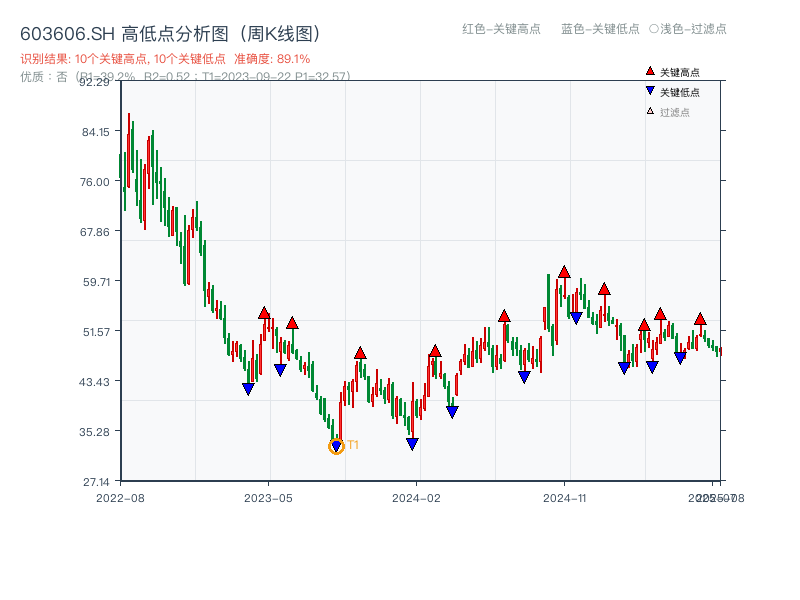Viewport: 800px width, 600px height.
Task: Click the orange T1 label text
Action: [x=353, y=445]
